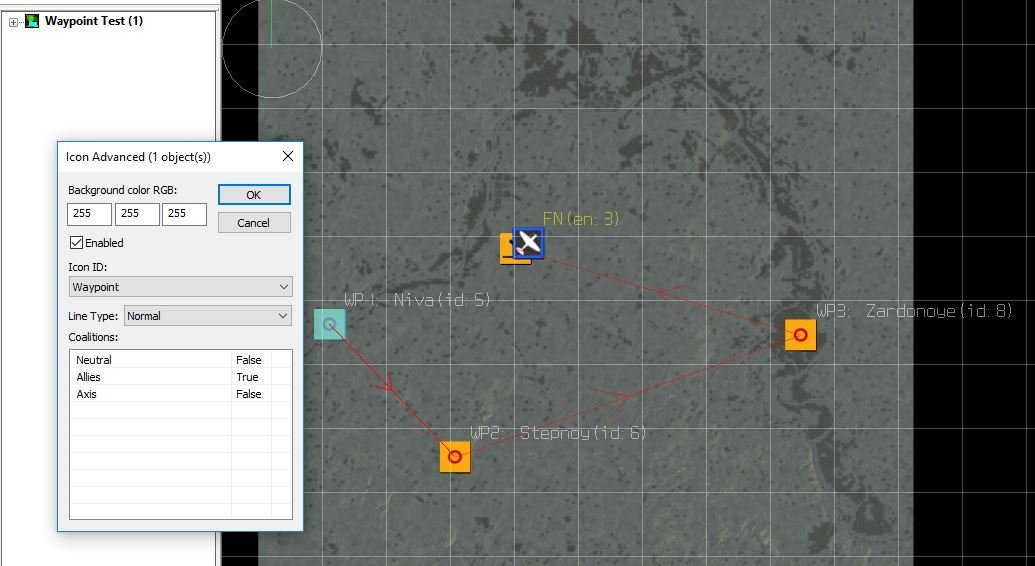Image resolution: width=1035 pixels, height=566 pixels.
Task: Select the WP1 Niva waypoint icon
Action: coord(329,324)
